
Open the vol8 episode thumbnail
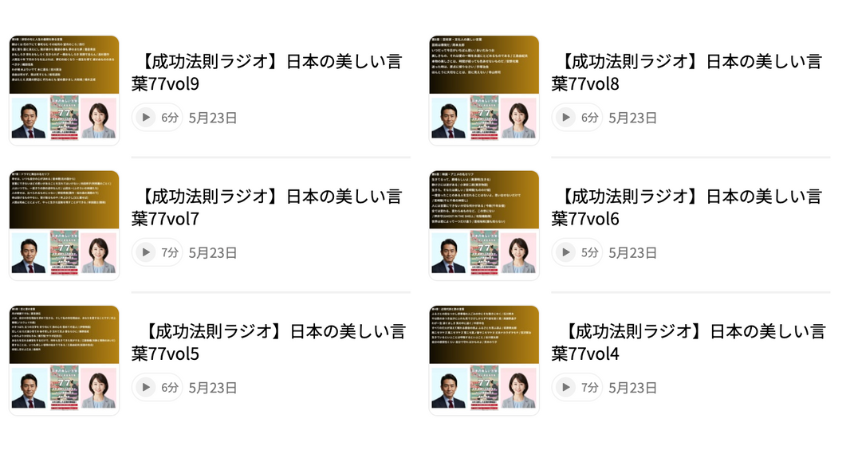(x=484, y=90)
